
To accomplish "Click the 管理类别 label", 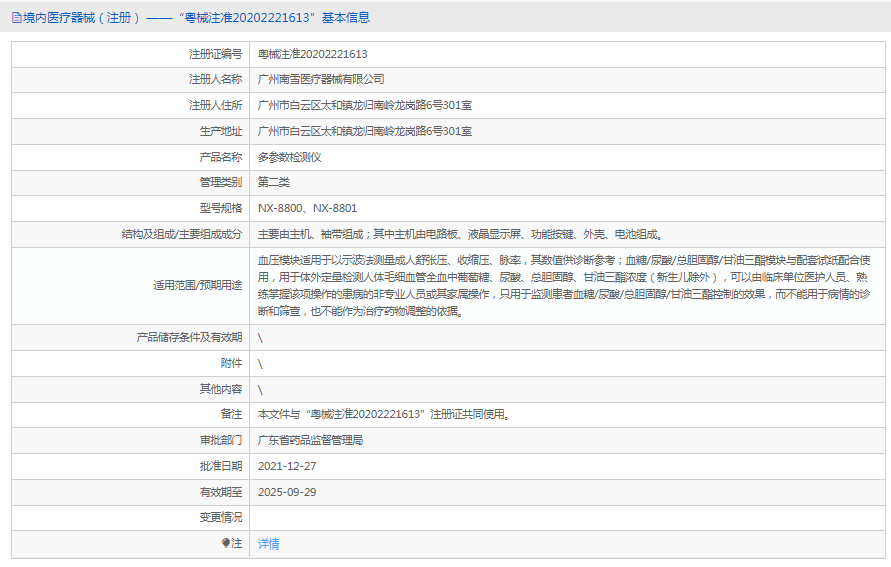I will (221, 182).
